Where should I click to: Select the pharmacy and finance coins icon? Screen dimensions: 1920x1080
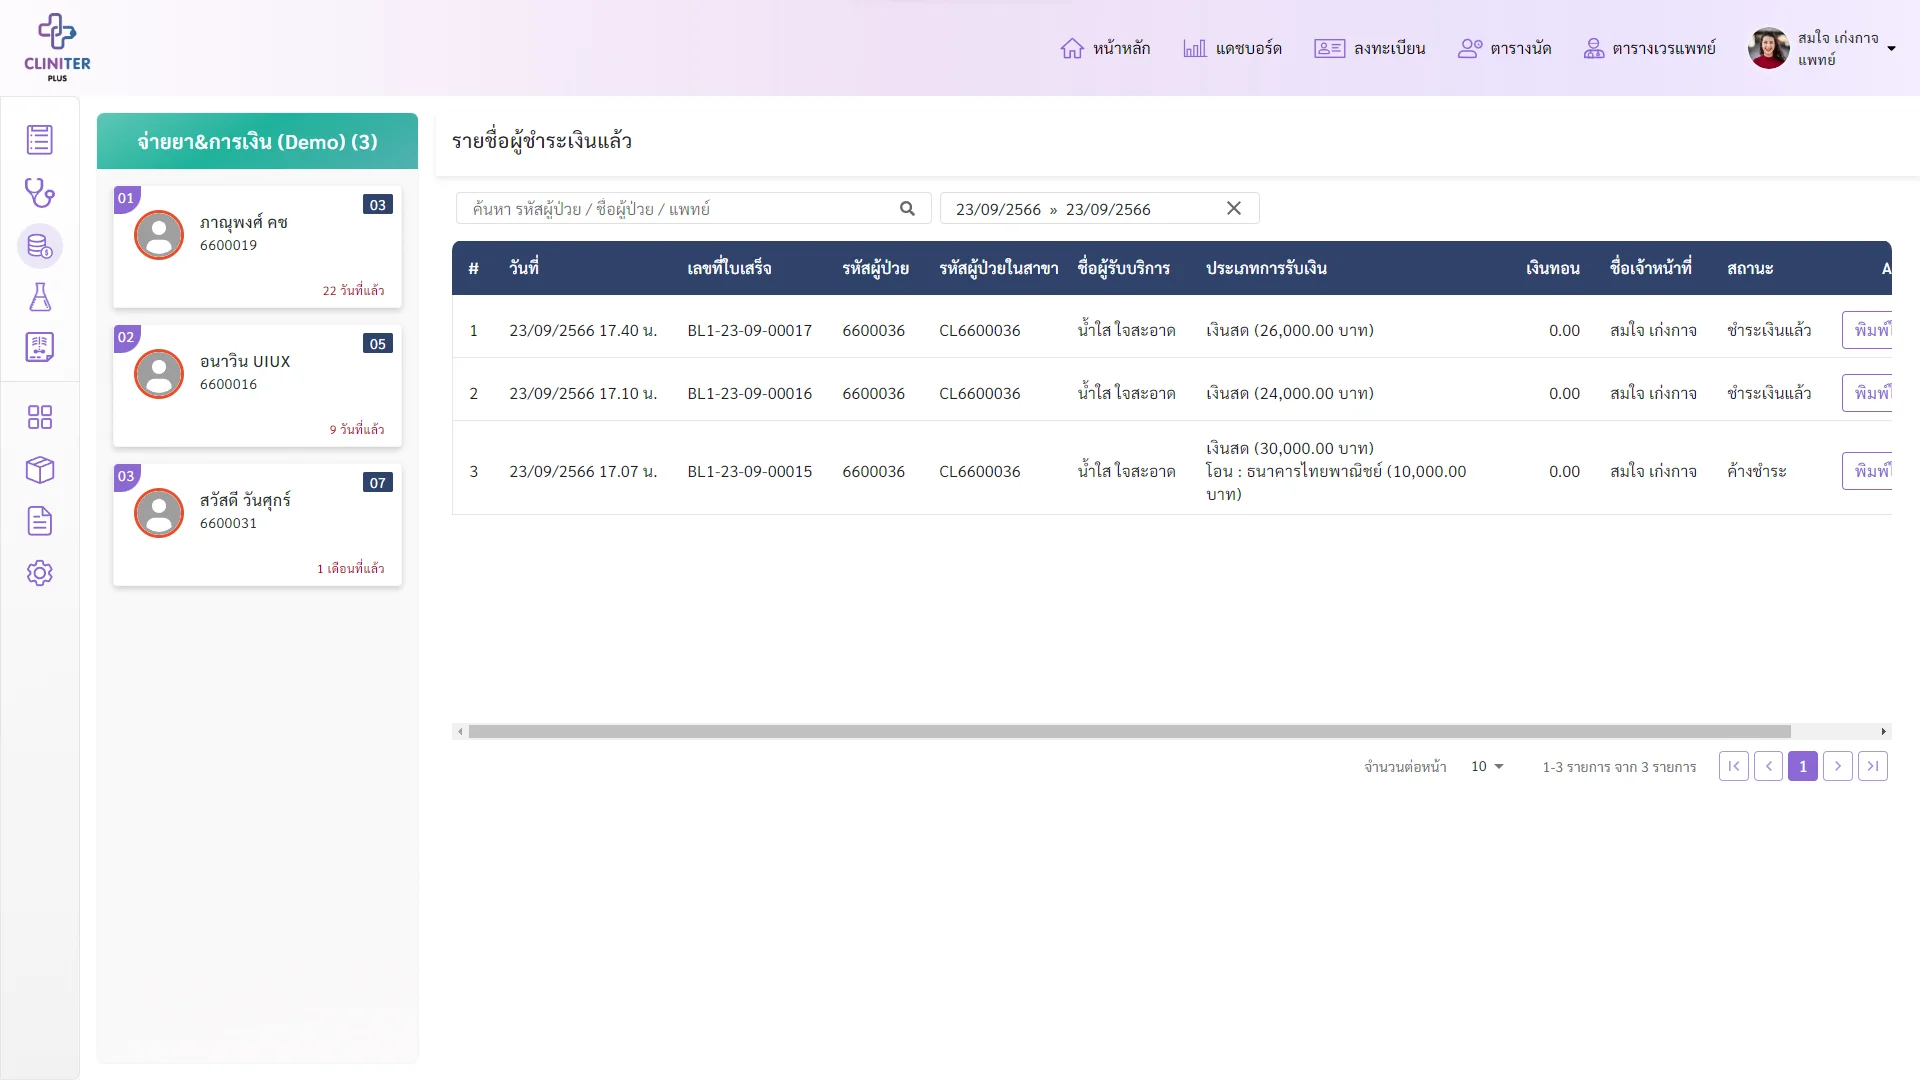point(40,245)
